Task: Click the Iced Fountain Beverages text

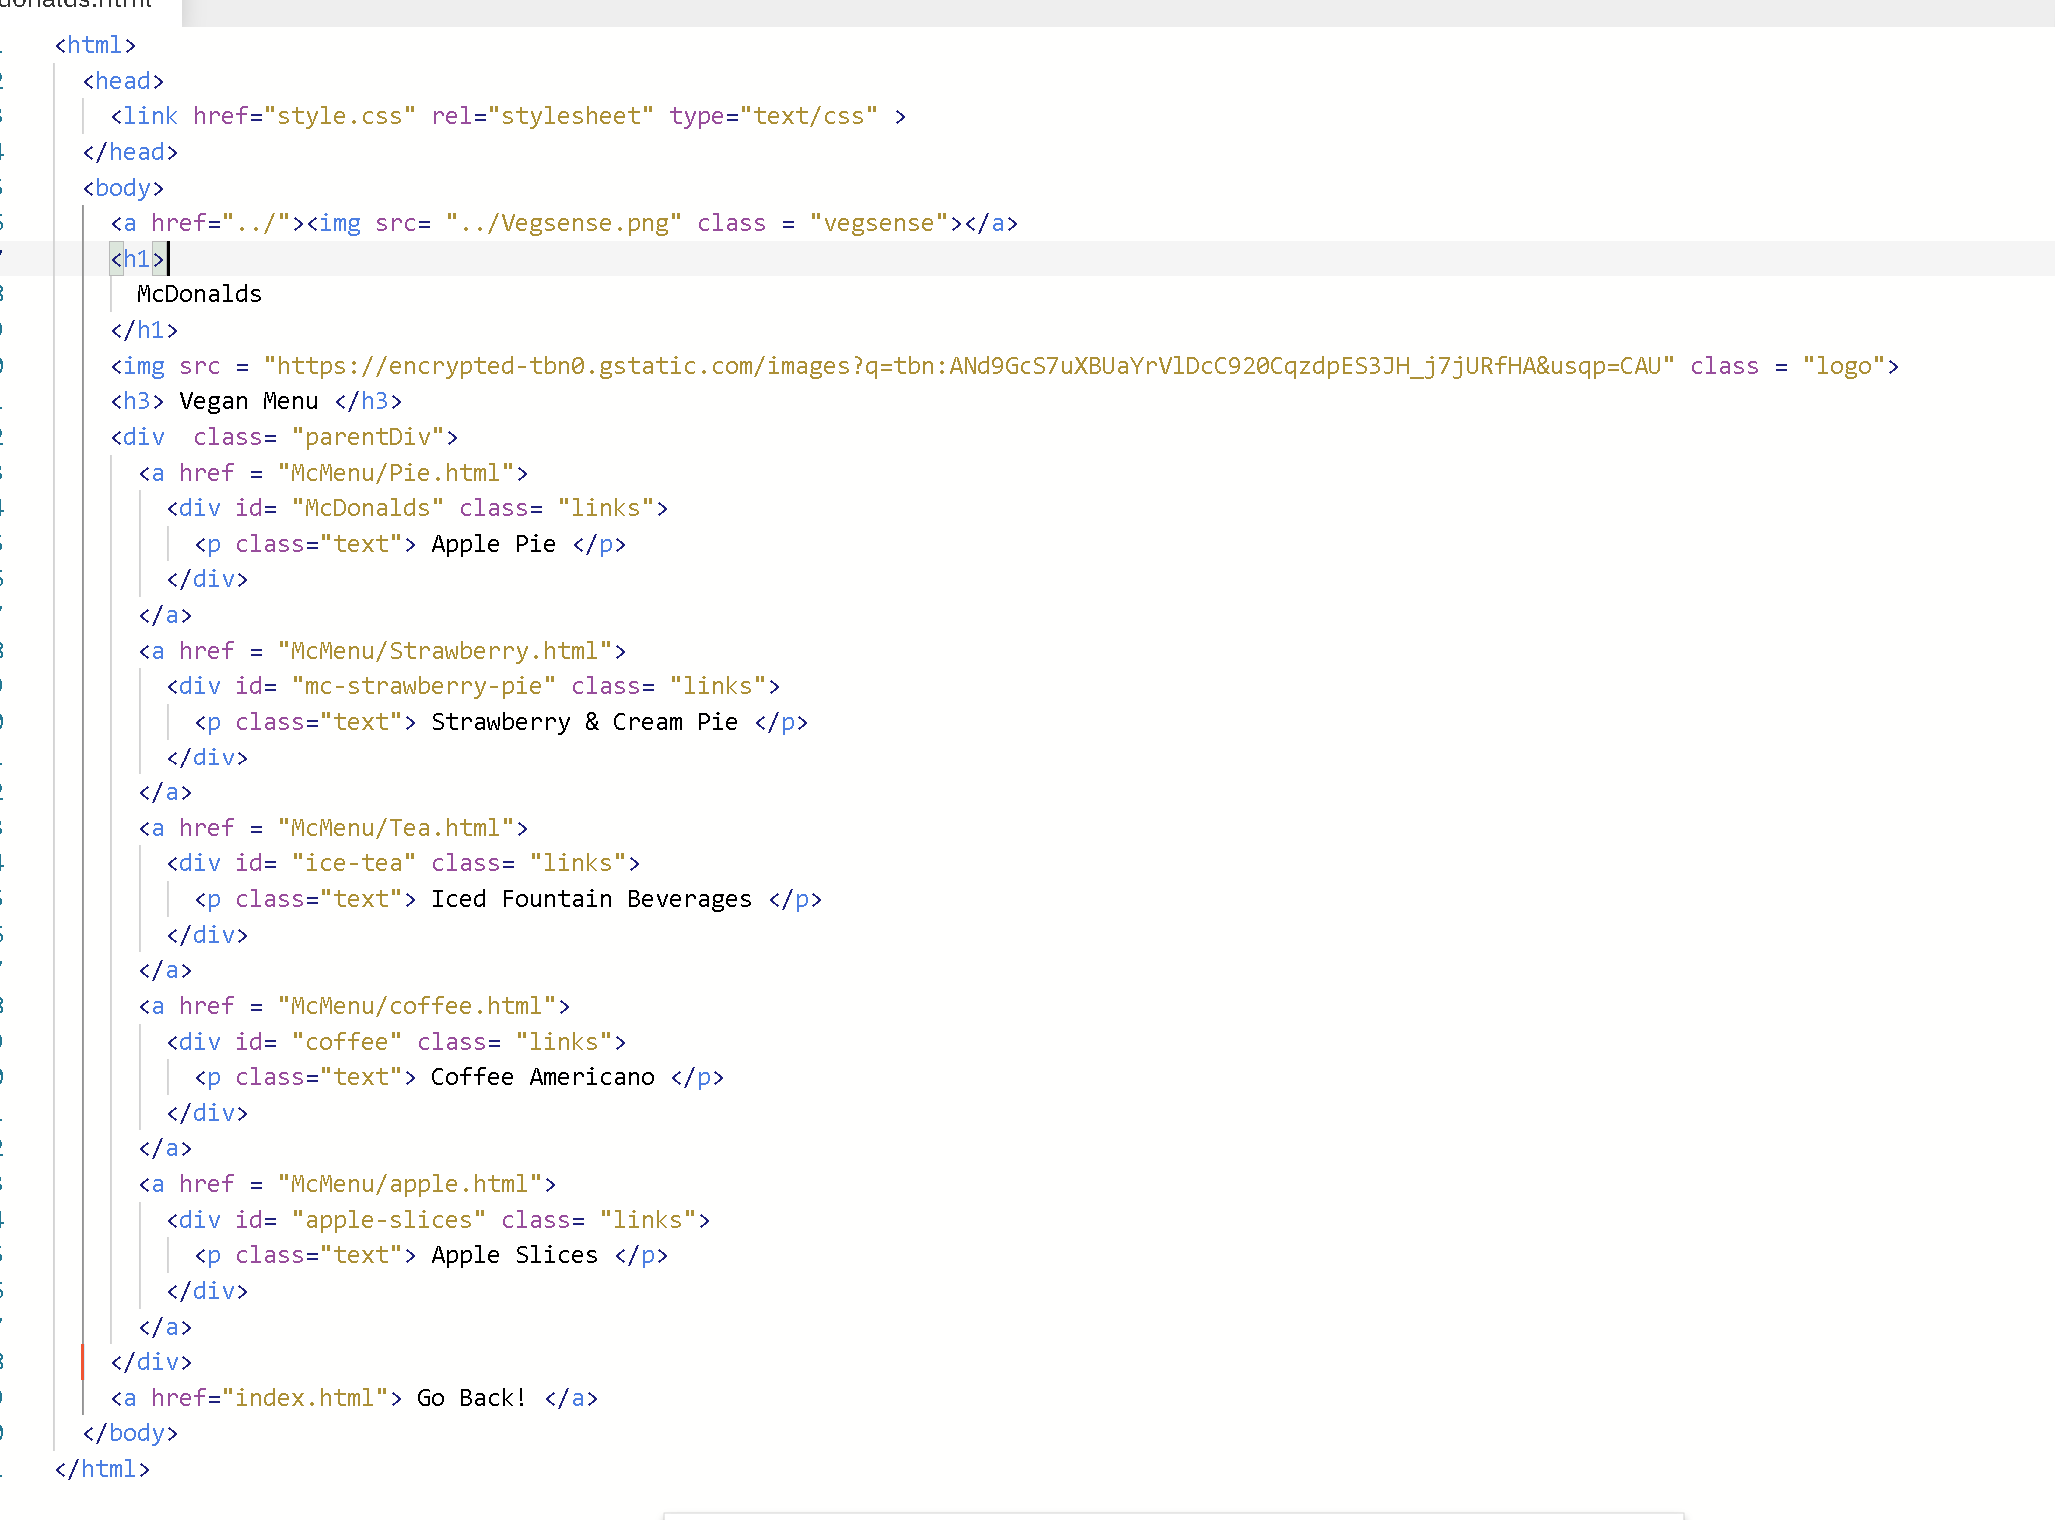Action: 591,899
